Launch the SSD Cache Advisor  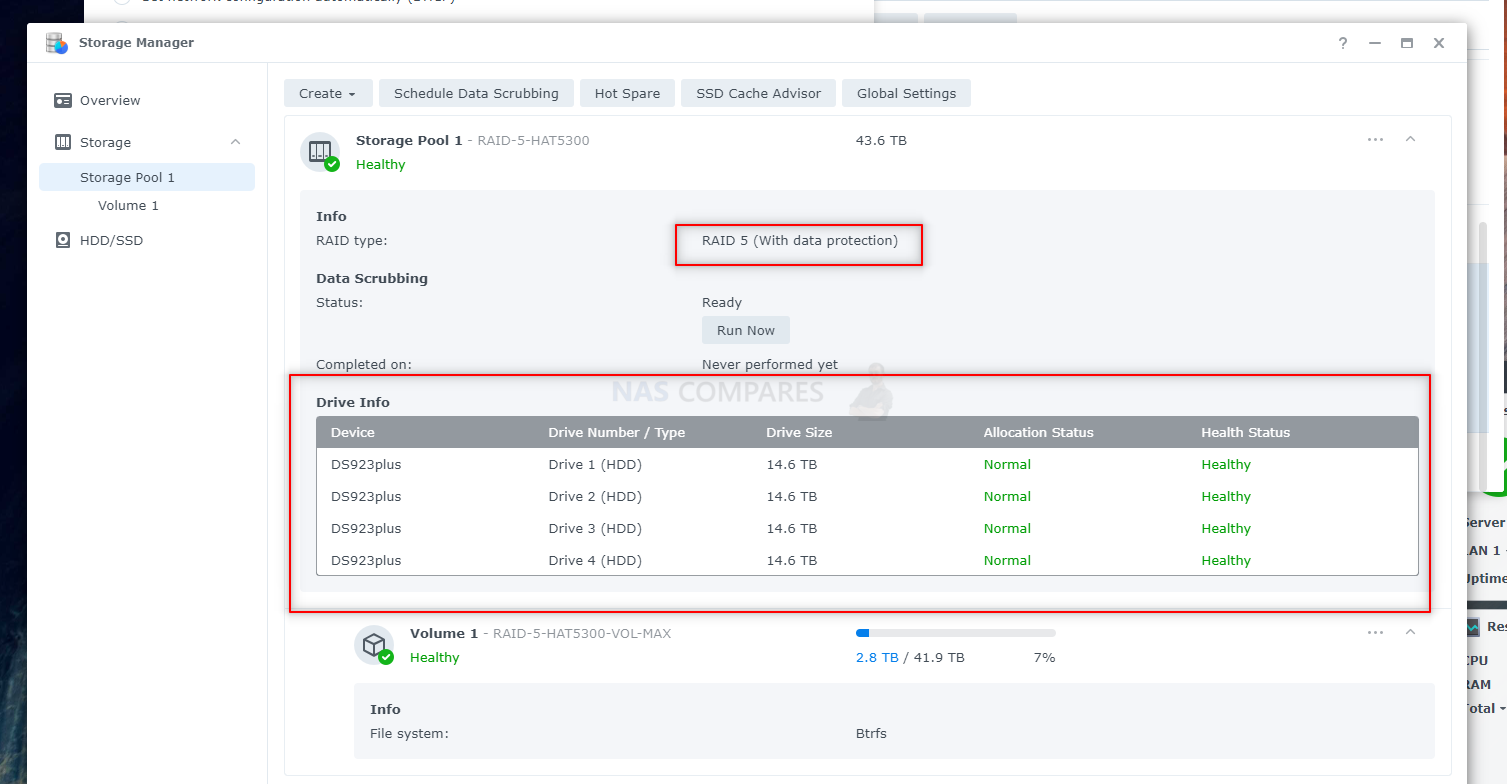[x=758, y=93]
